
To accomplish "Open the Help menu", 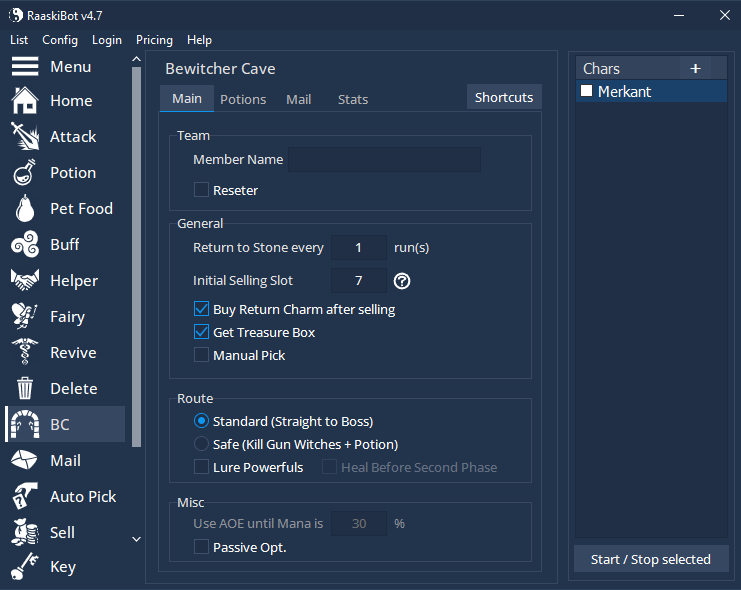I will pyautogui.click(x=199, y=40).
